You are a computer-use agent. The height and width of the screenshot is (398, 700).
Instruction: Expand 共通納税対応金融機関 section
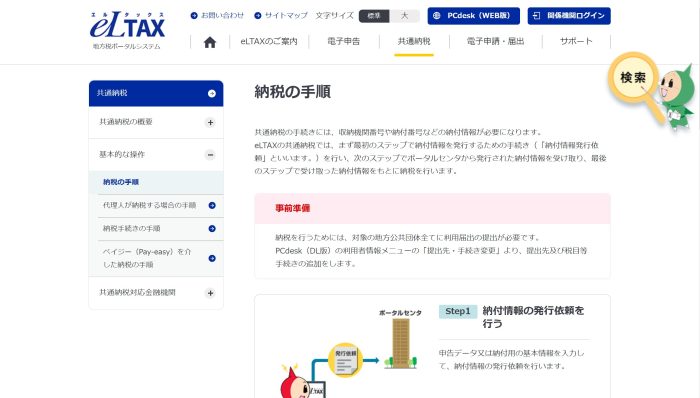156,293
